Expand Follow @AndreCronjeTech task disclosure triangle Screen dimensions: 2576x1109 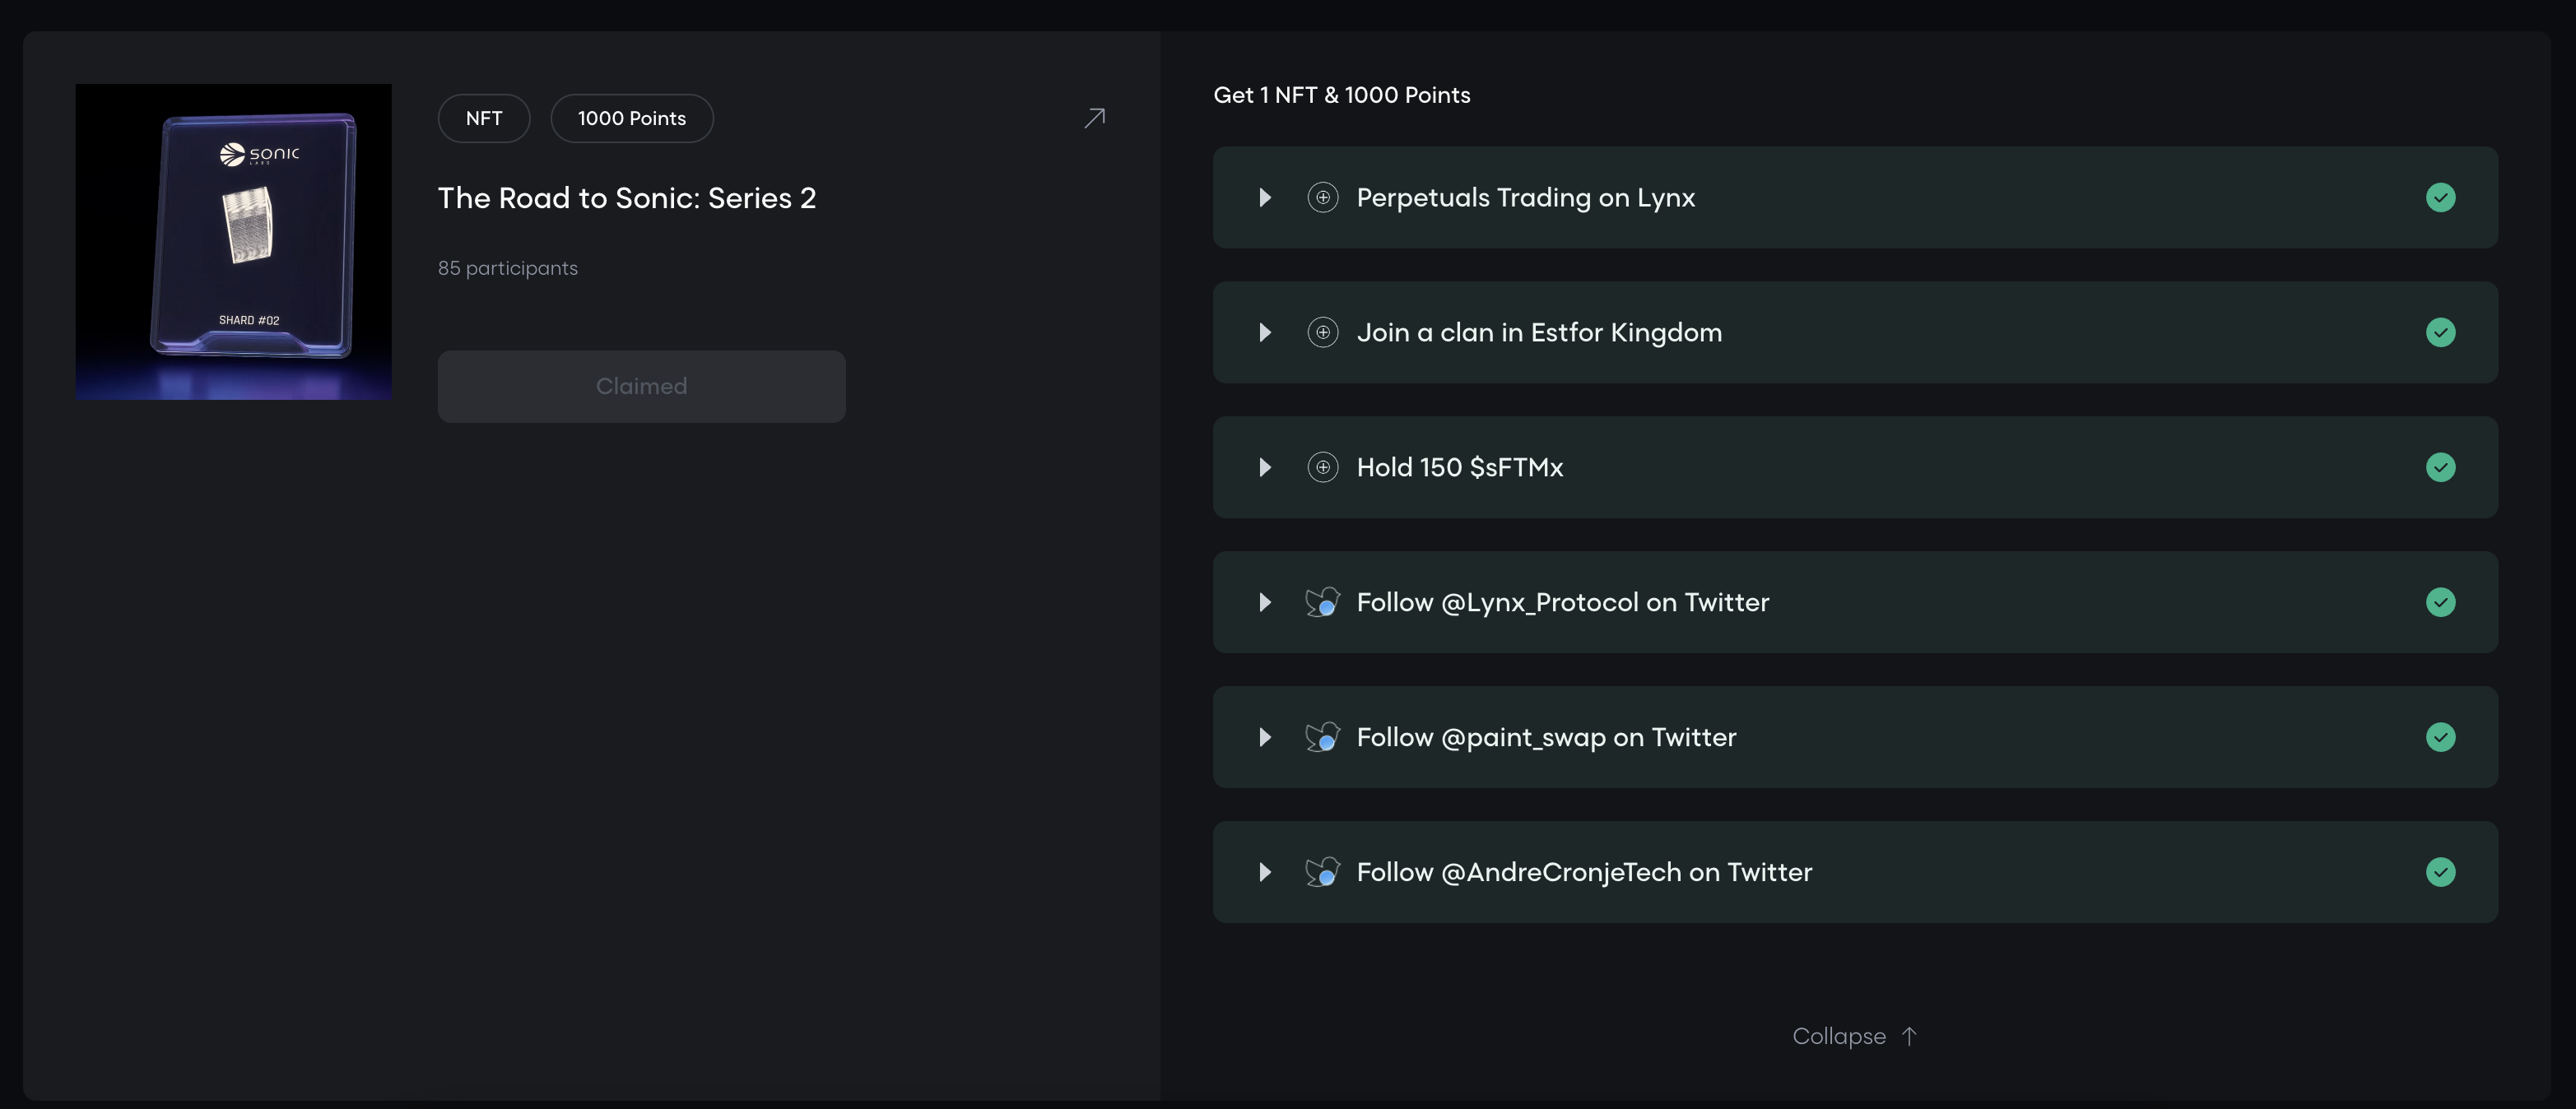[x=1265, y=872]
